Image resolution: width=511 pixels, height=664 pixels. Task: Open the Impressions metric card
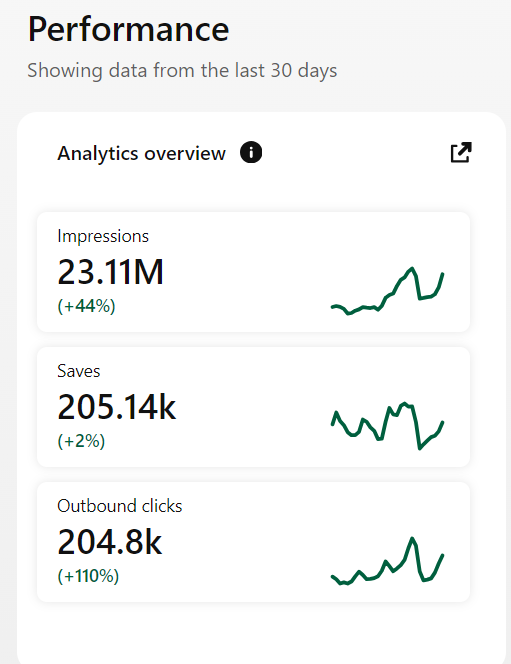[253, 272]
